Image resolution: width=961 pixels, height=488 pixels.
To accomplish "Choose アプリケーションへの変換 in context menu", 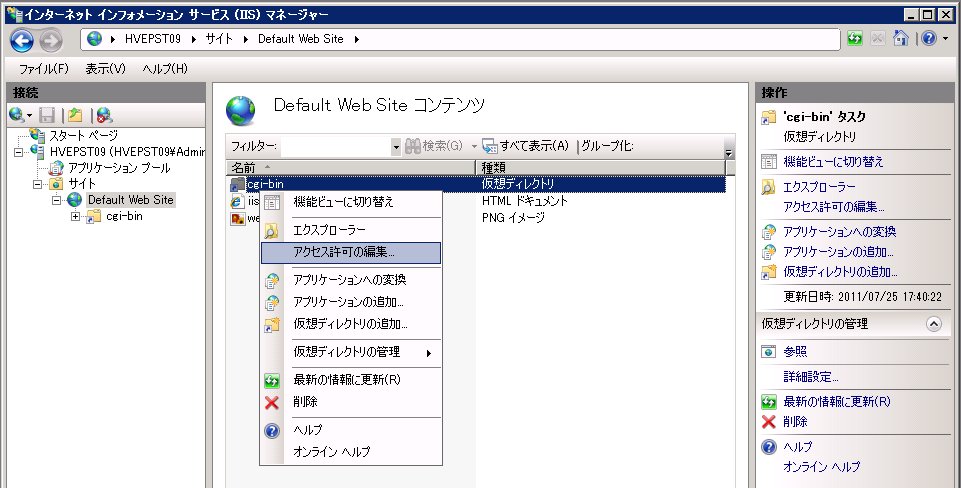I will pos(351,280).
